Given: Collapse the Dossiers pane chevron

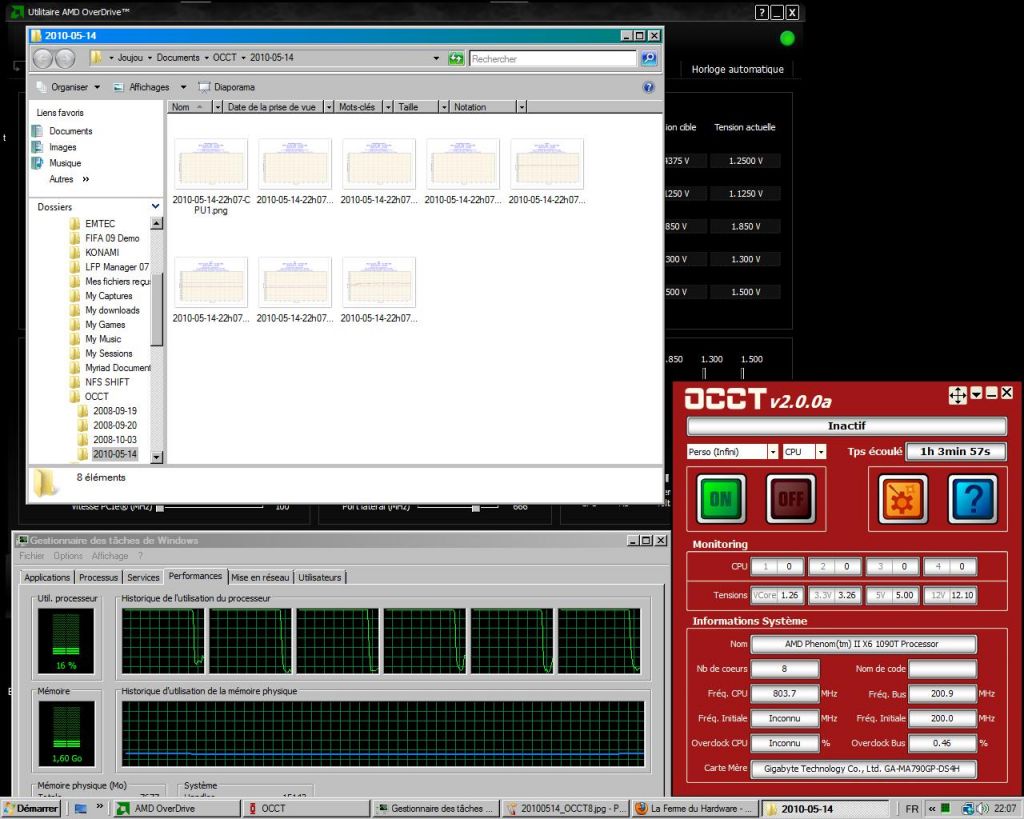Looking at the screenshot, I should coord(155,206).
